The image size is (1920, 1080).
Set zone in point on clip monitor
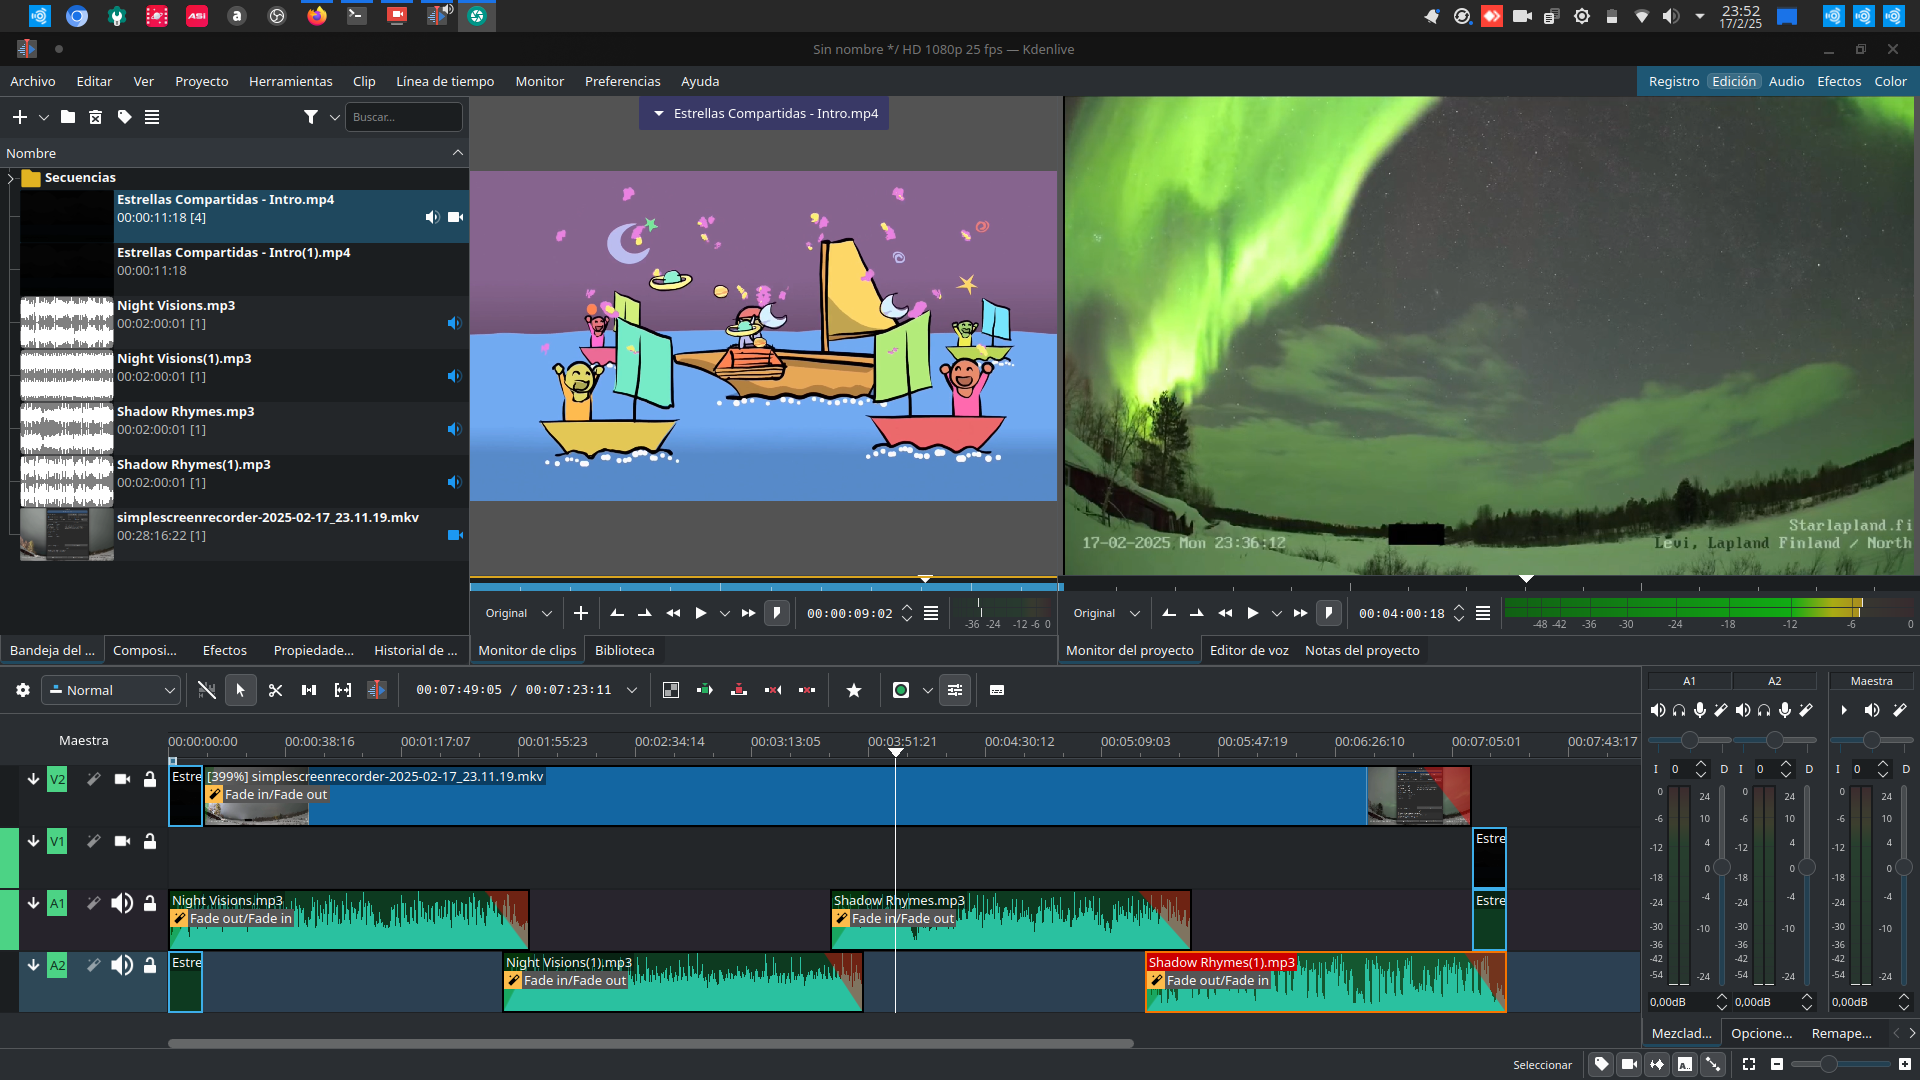(617, 613)
